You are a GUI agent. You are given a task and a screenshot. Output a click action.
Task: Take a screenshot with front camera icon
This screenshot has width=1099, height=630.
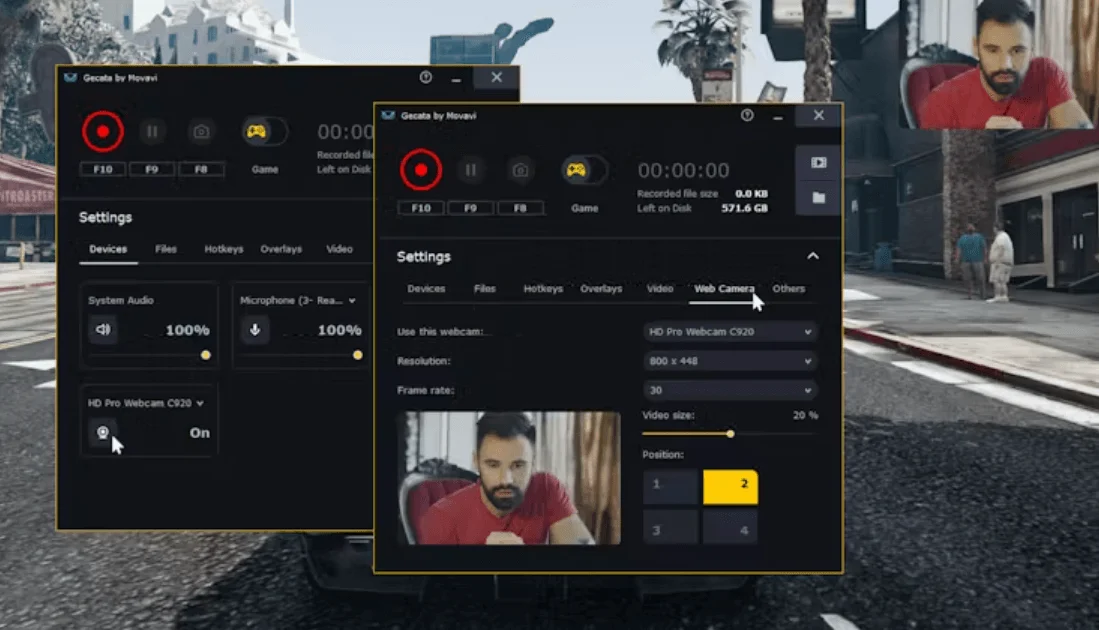(520, 170)
